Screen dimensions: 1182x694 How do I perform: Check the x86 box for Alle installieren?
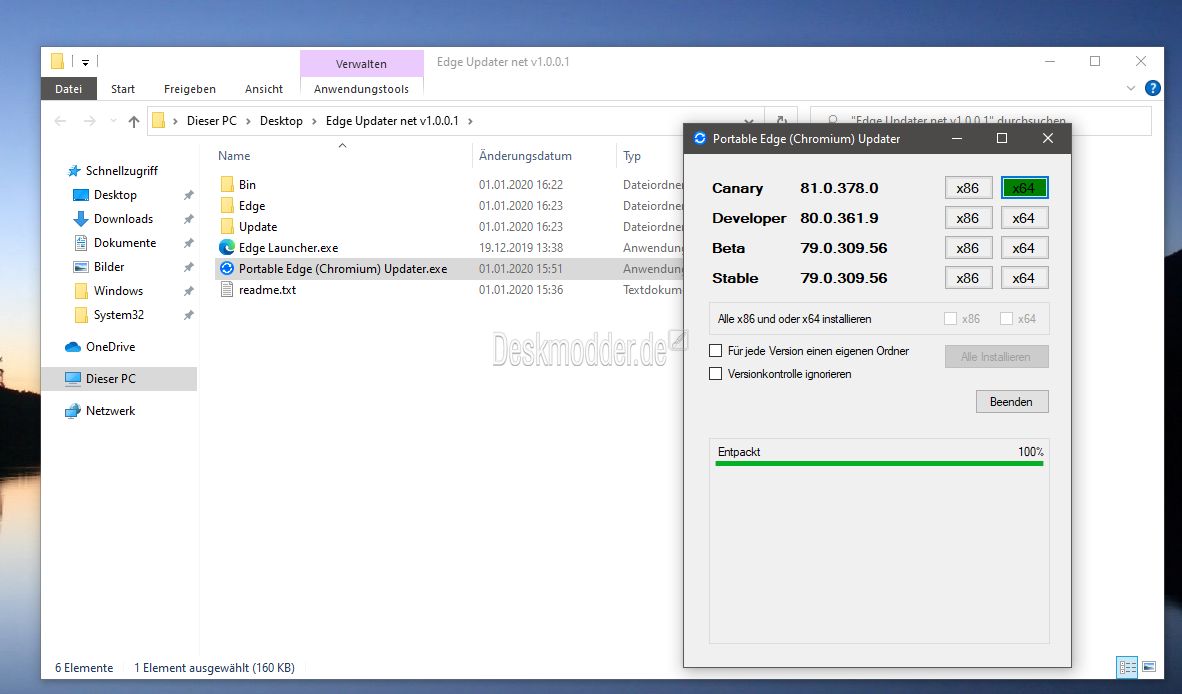pos(951,319)
